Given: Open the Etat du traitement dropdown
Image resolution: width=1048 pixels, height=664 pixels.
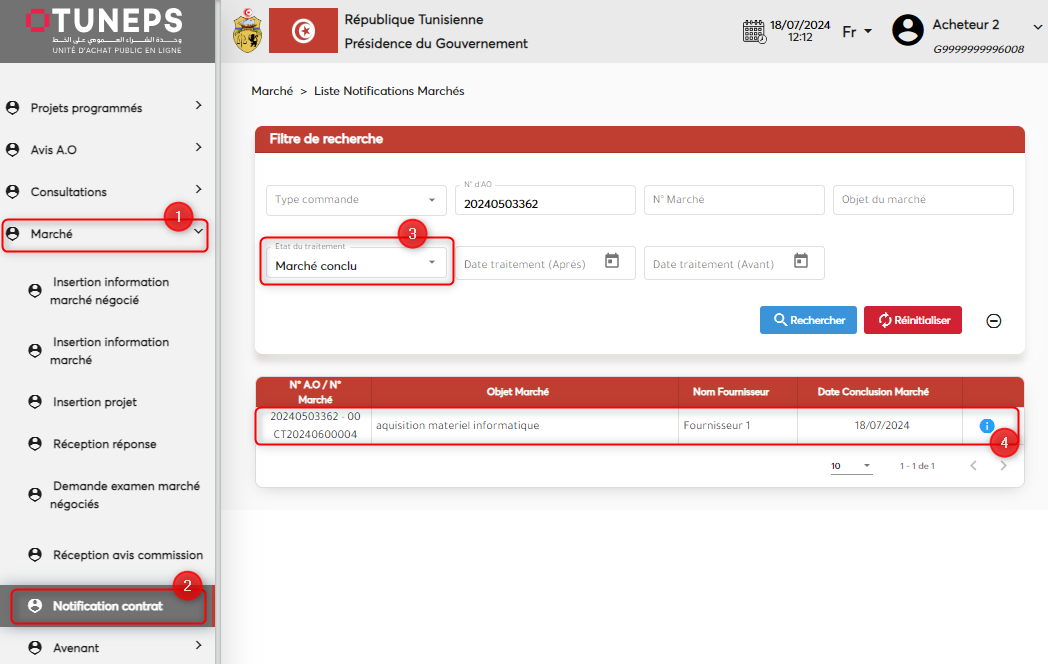Looking at the screenshot, I should [355, 263].
